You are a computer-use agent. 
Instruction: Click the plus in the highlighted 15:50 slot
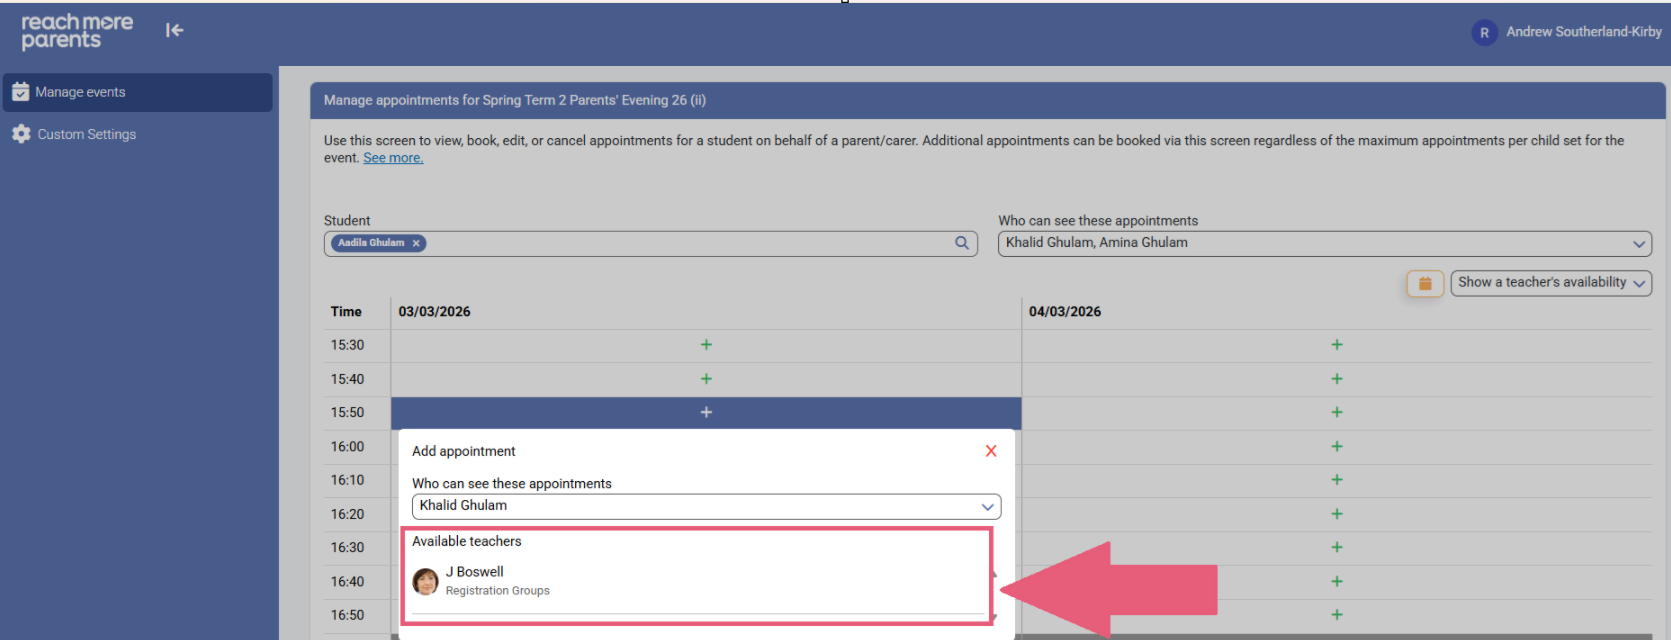click(706, 413)
